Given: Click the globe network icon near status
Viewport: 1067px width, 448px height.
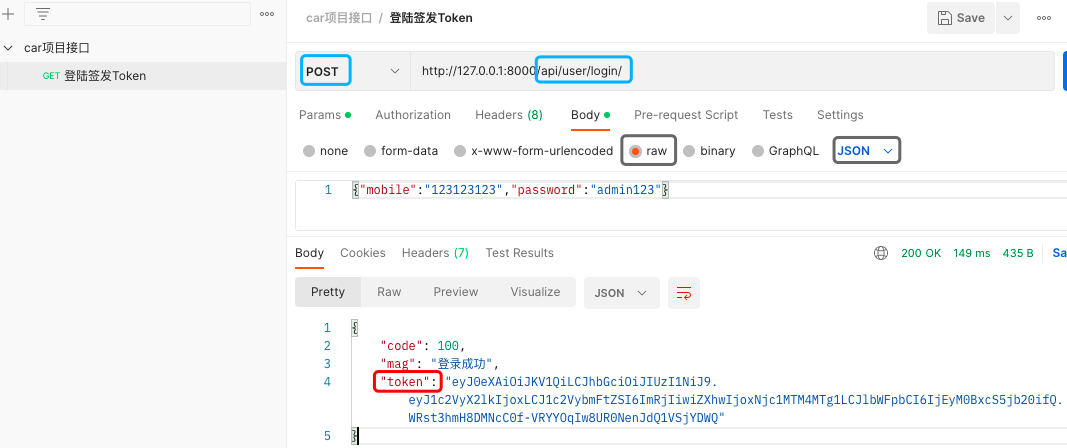Looking at the screenshot, I should (881, 253).
